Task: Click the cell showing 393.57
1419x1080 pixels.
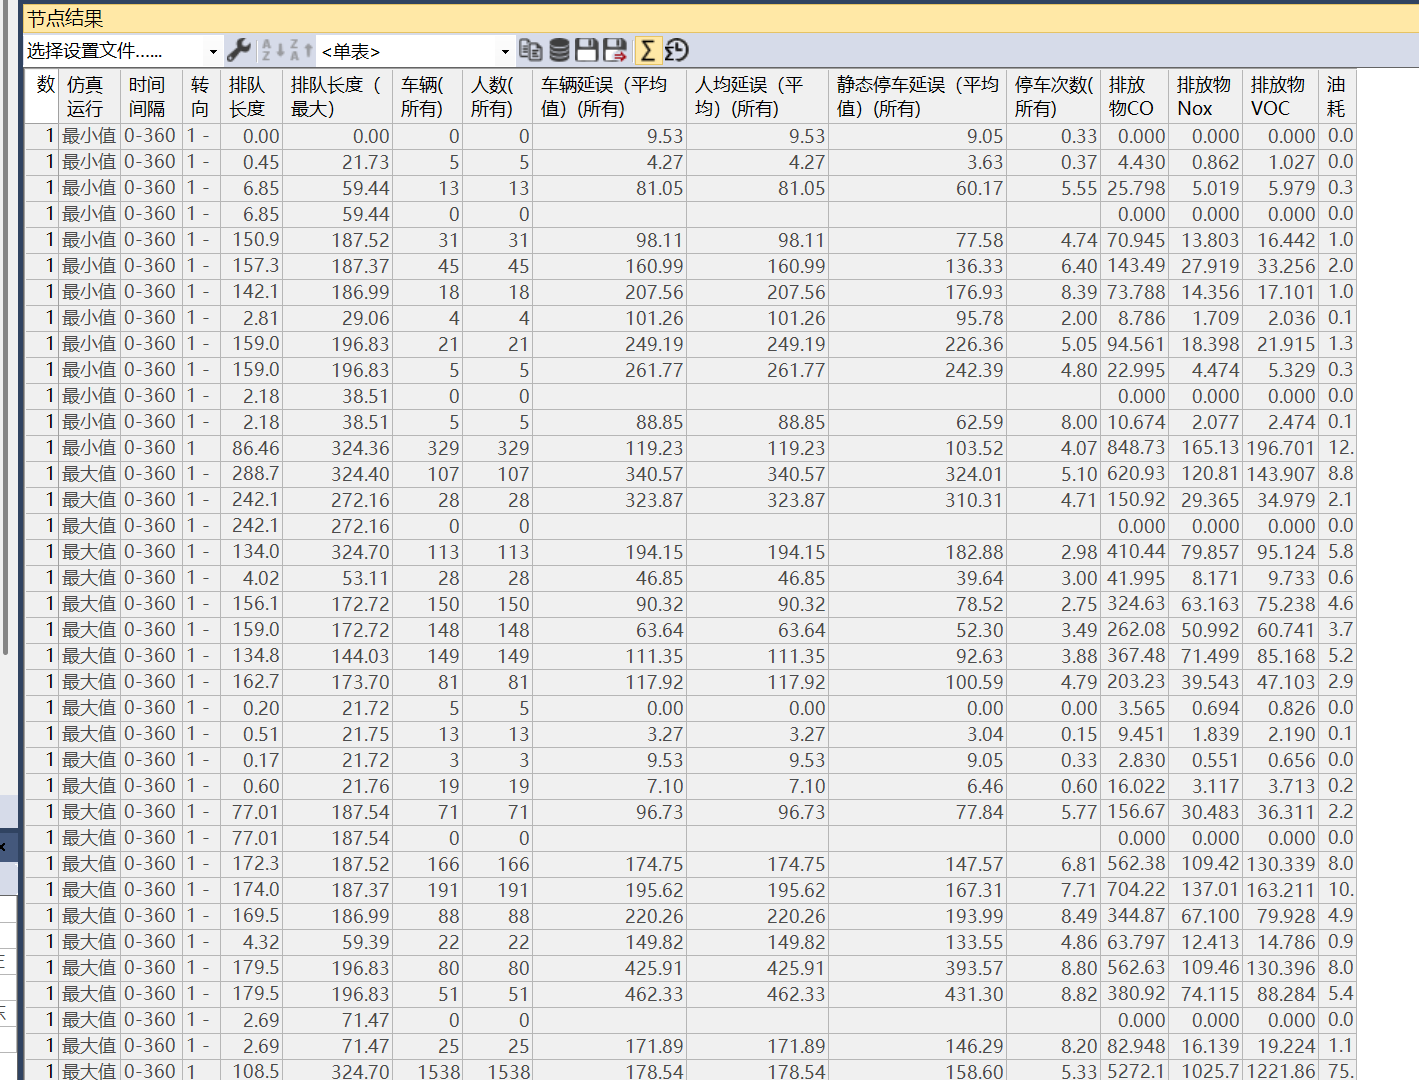Action: tap(918, 968)
